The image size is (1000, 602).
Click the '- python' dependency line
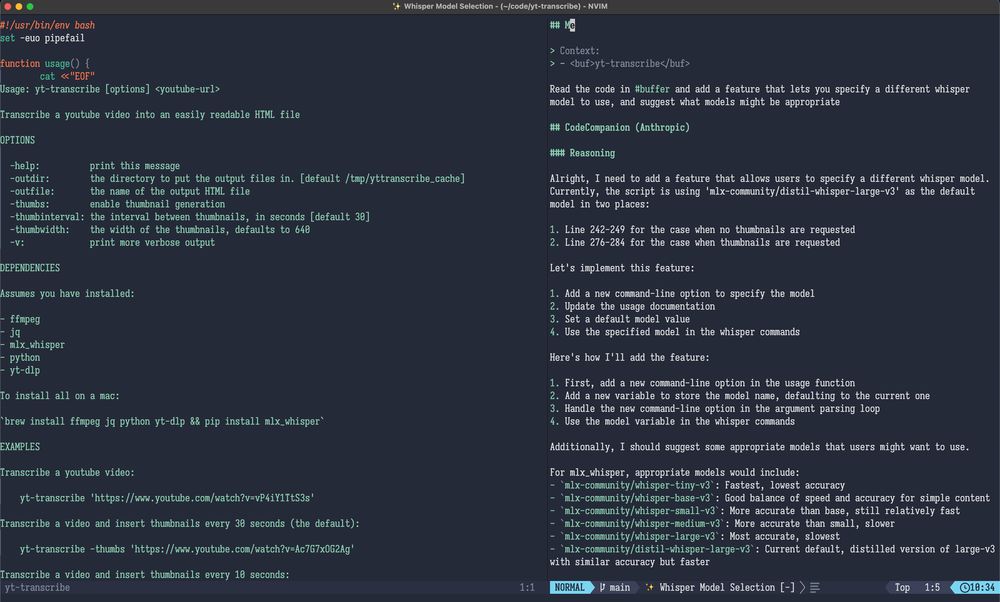pyautogui.click(x=20, y=357)
